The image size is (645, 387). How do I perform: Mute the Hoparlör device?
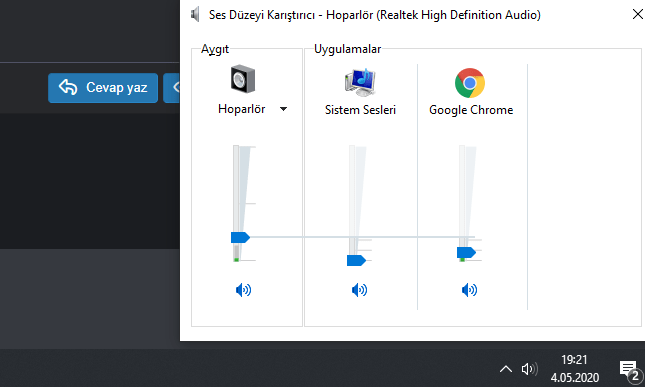243,290
